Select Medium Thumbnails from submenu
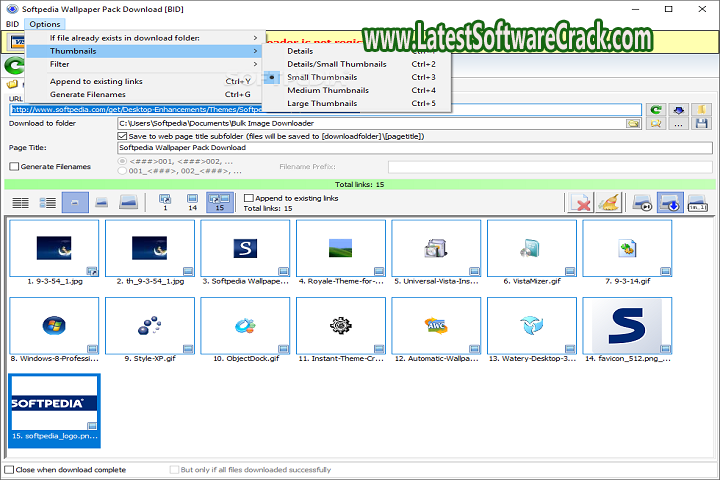Screen dimensions: 720x480 (356, 90)
